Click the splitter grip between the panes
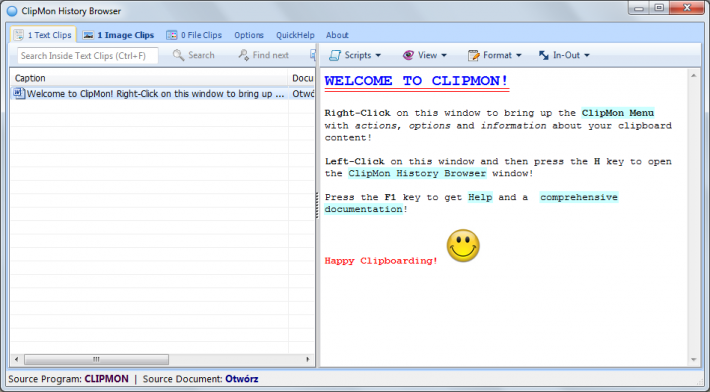The width and height of the screenshot is (710, 392). tap(317, 205)
